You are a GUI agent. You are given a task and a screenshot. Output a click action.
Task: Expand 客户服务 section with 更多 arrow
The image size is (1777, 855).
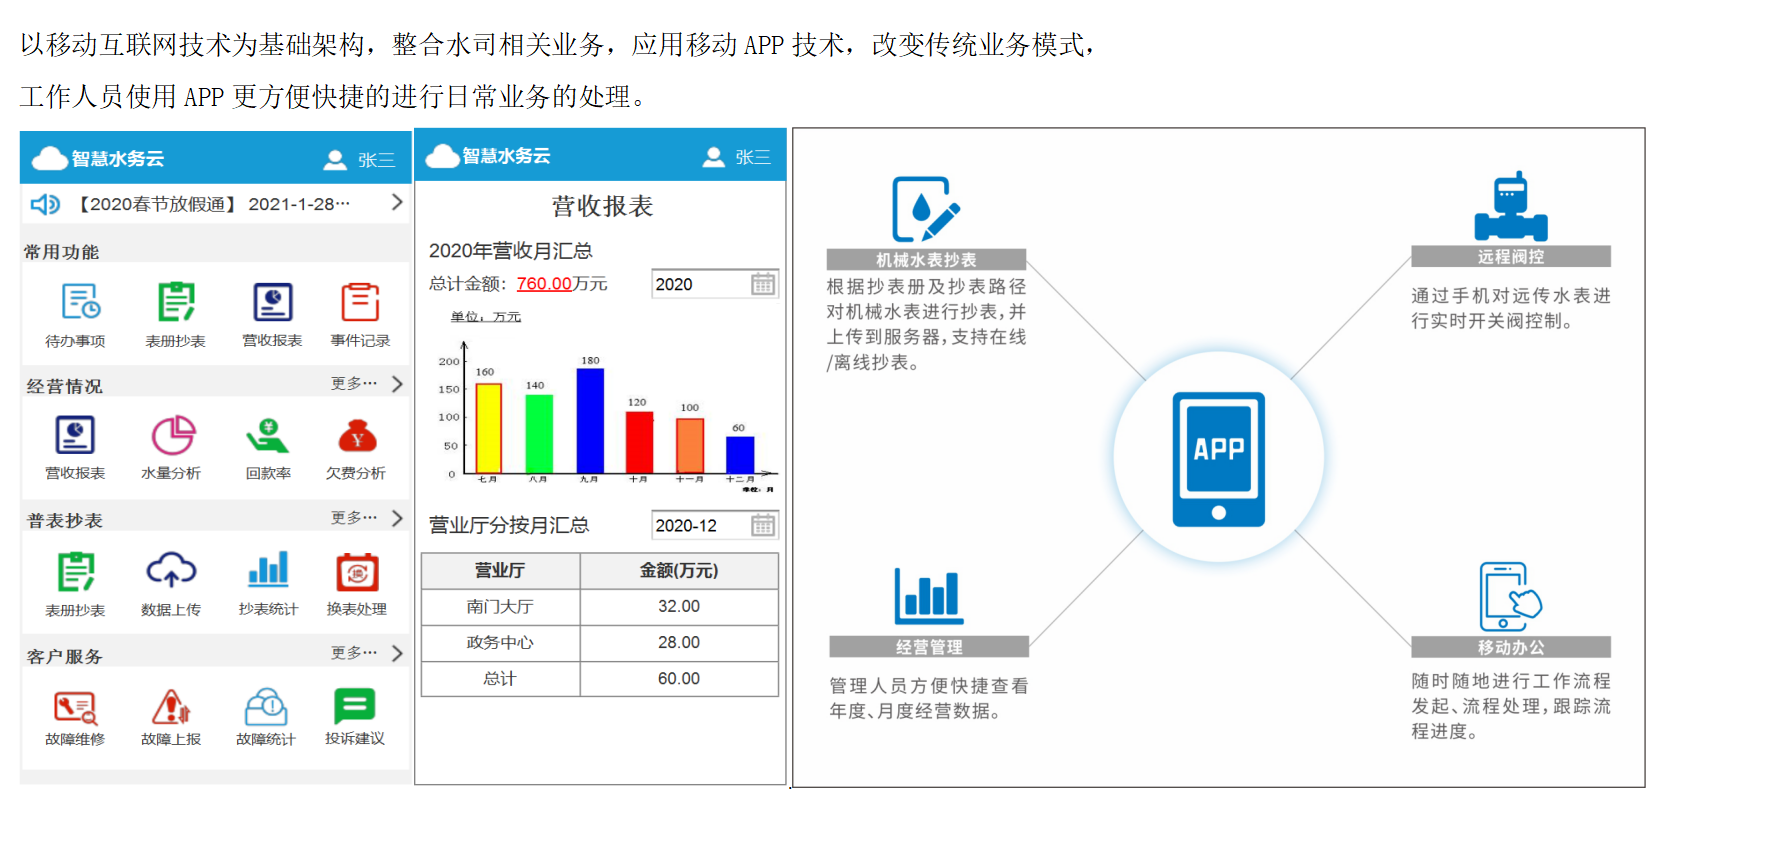click(x=397, y=653)
